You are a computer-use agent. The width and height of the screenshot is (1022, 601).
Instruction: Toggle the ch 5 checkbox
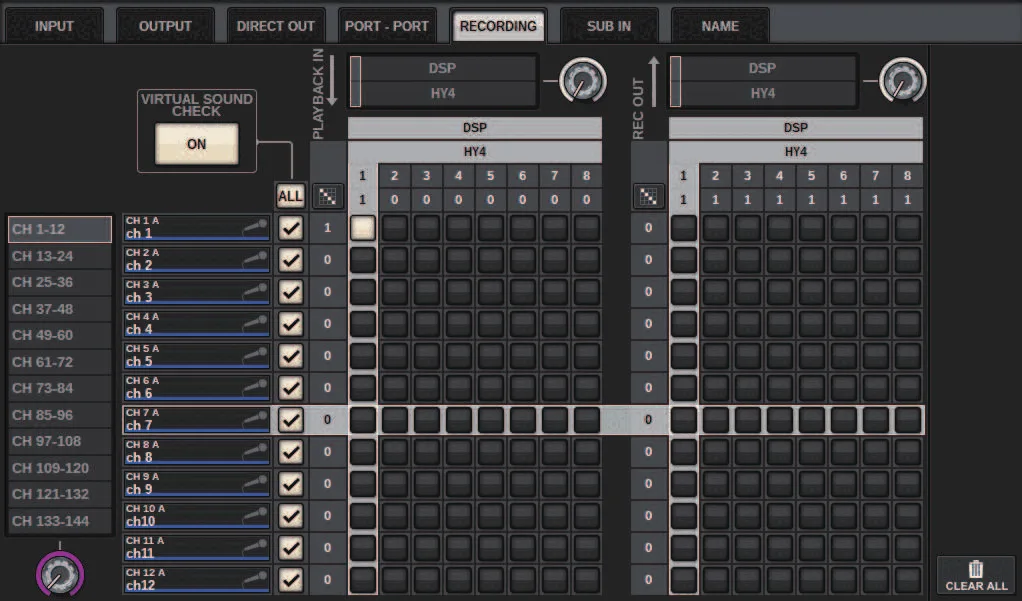291,356
